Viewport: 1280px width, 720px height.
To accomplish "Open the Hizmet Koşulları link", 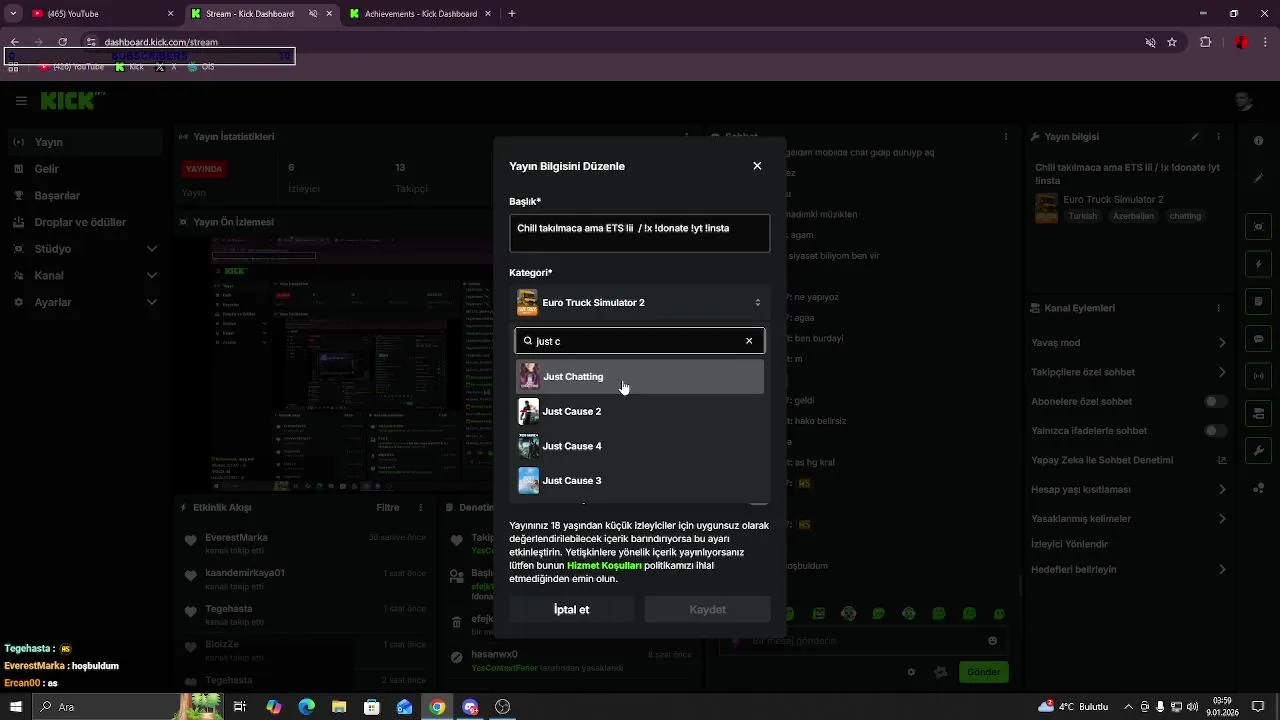I will click(x=604, y=565).
